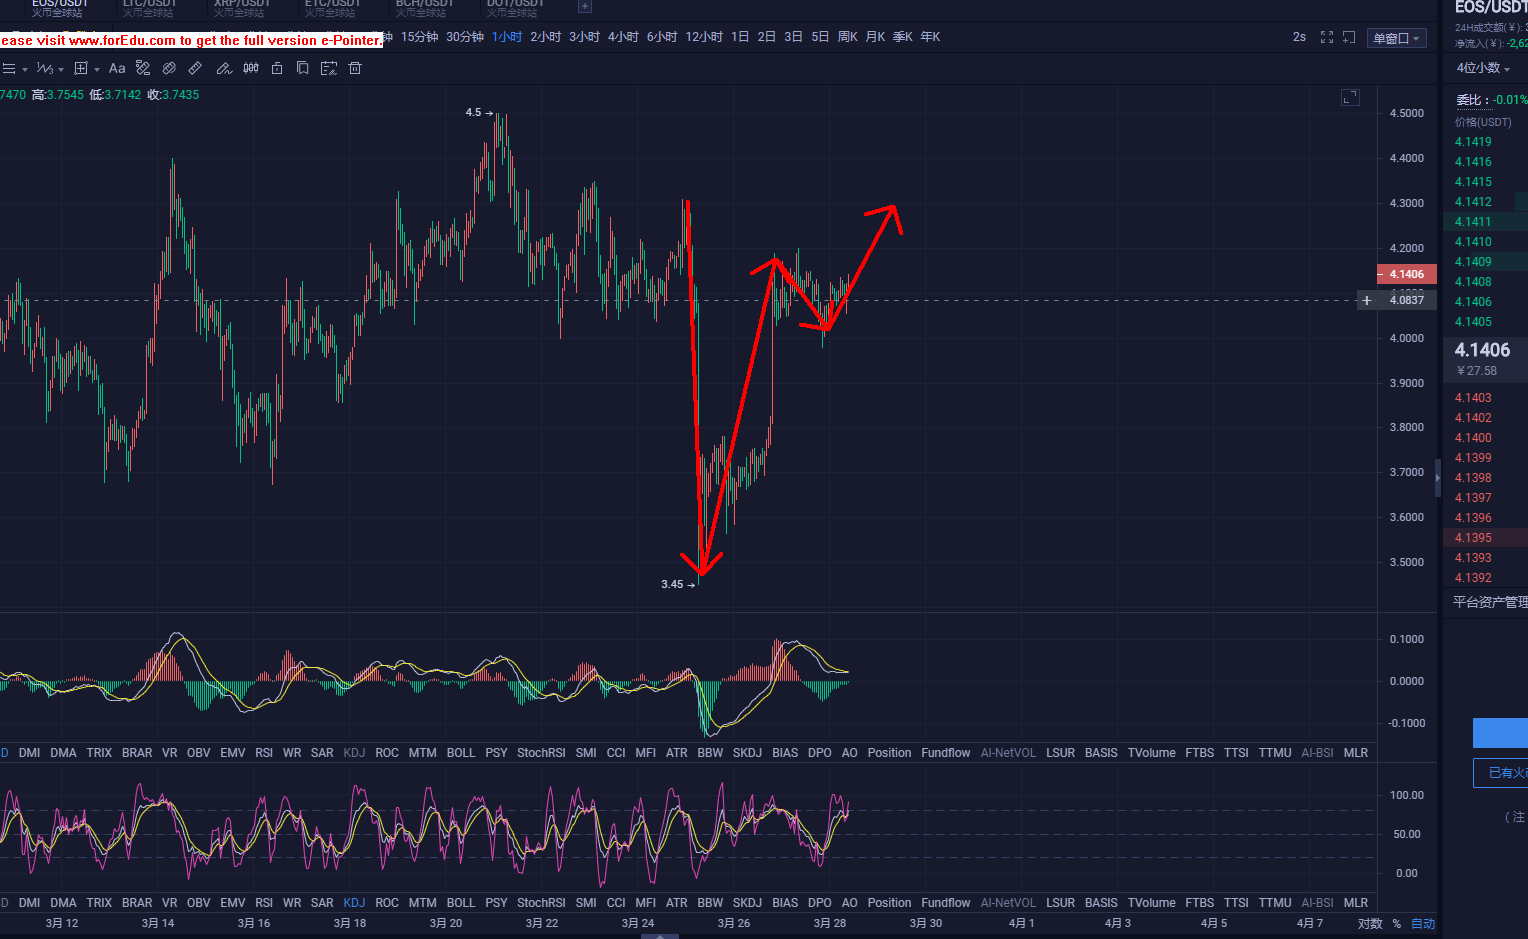Click the plus icon on the price axis crosshair

1367,300
